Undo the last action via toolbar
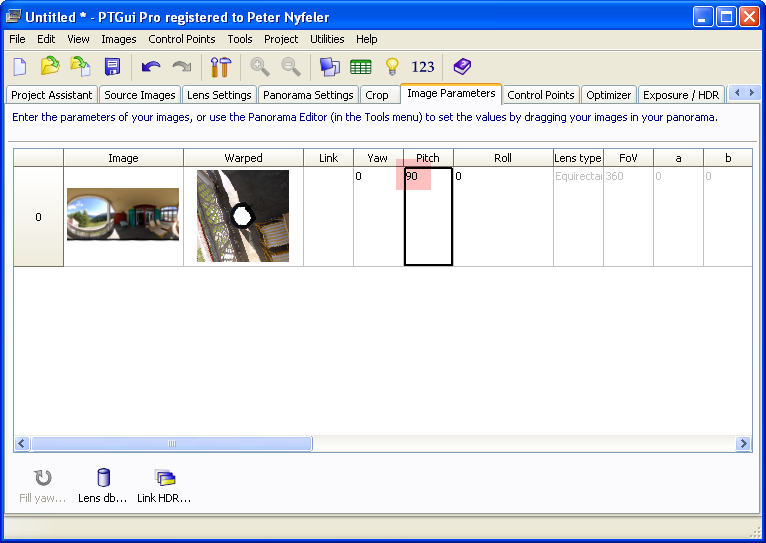 tap(151, 67)
